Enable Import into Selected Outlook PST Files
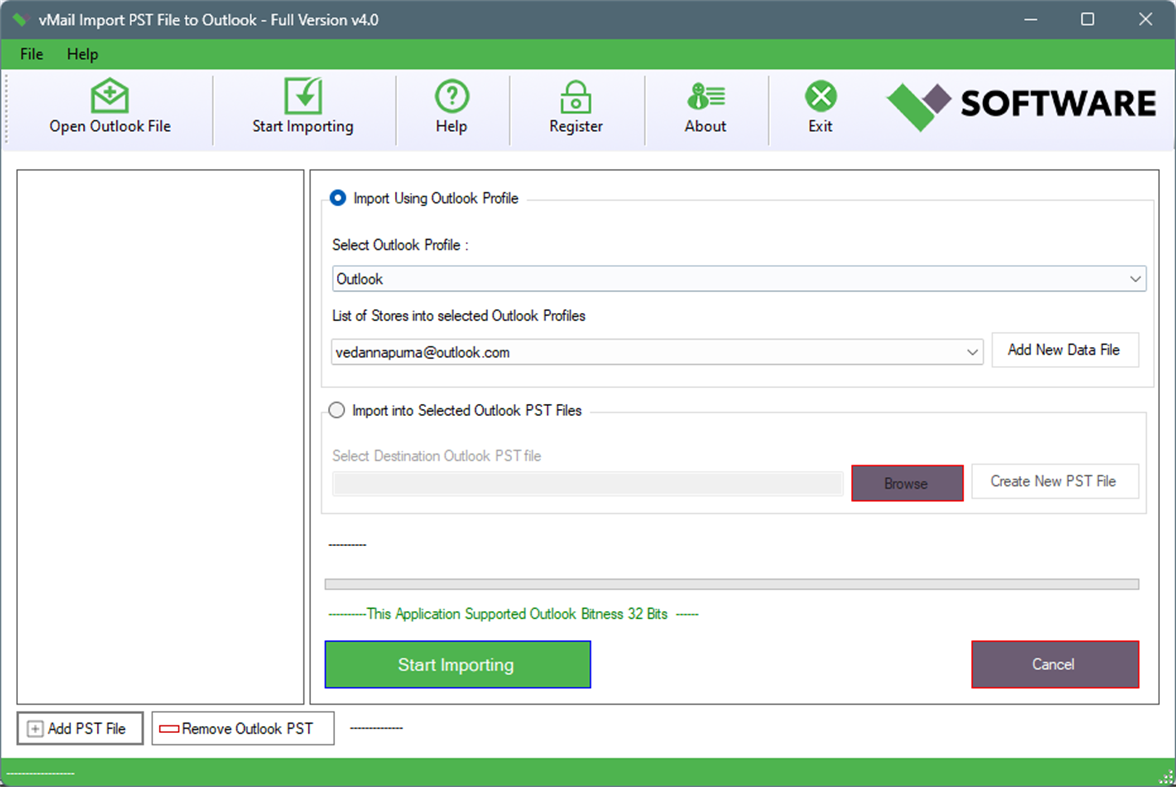 [337, 410]
